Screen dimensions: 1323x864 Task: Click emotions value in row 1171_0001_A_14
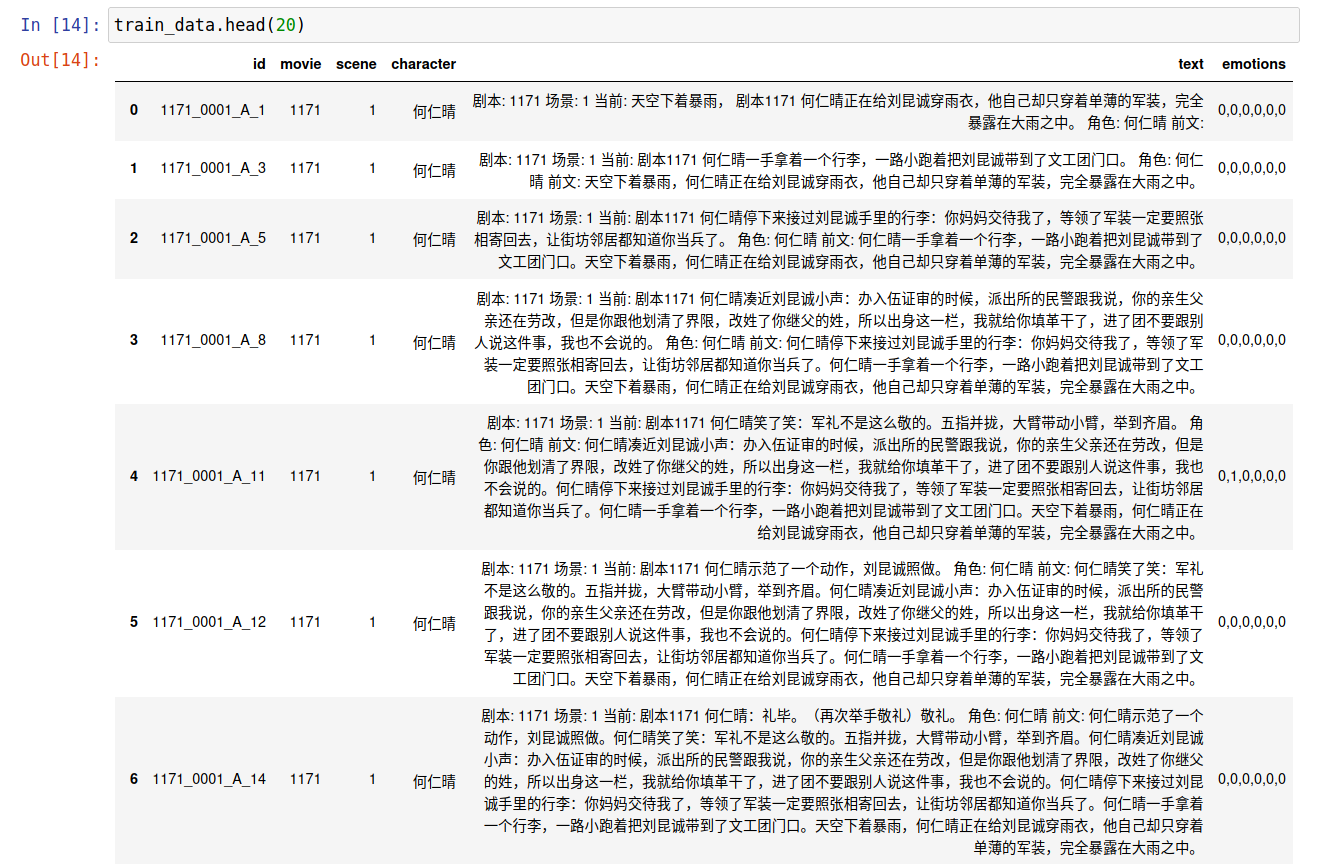coord(1252,779)
